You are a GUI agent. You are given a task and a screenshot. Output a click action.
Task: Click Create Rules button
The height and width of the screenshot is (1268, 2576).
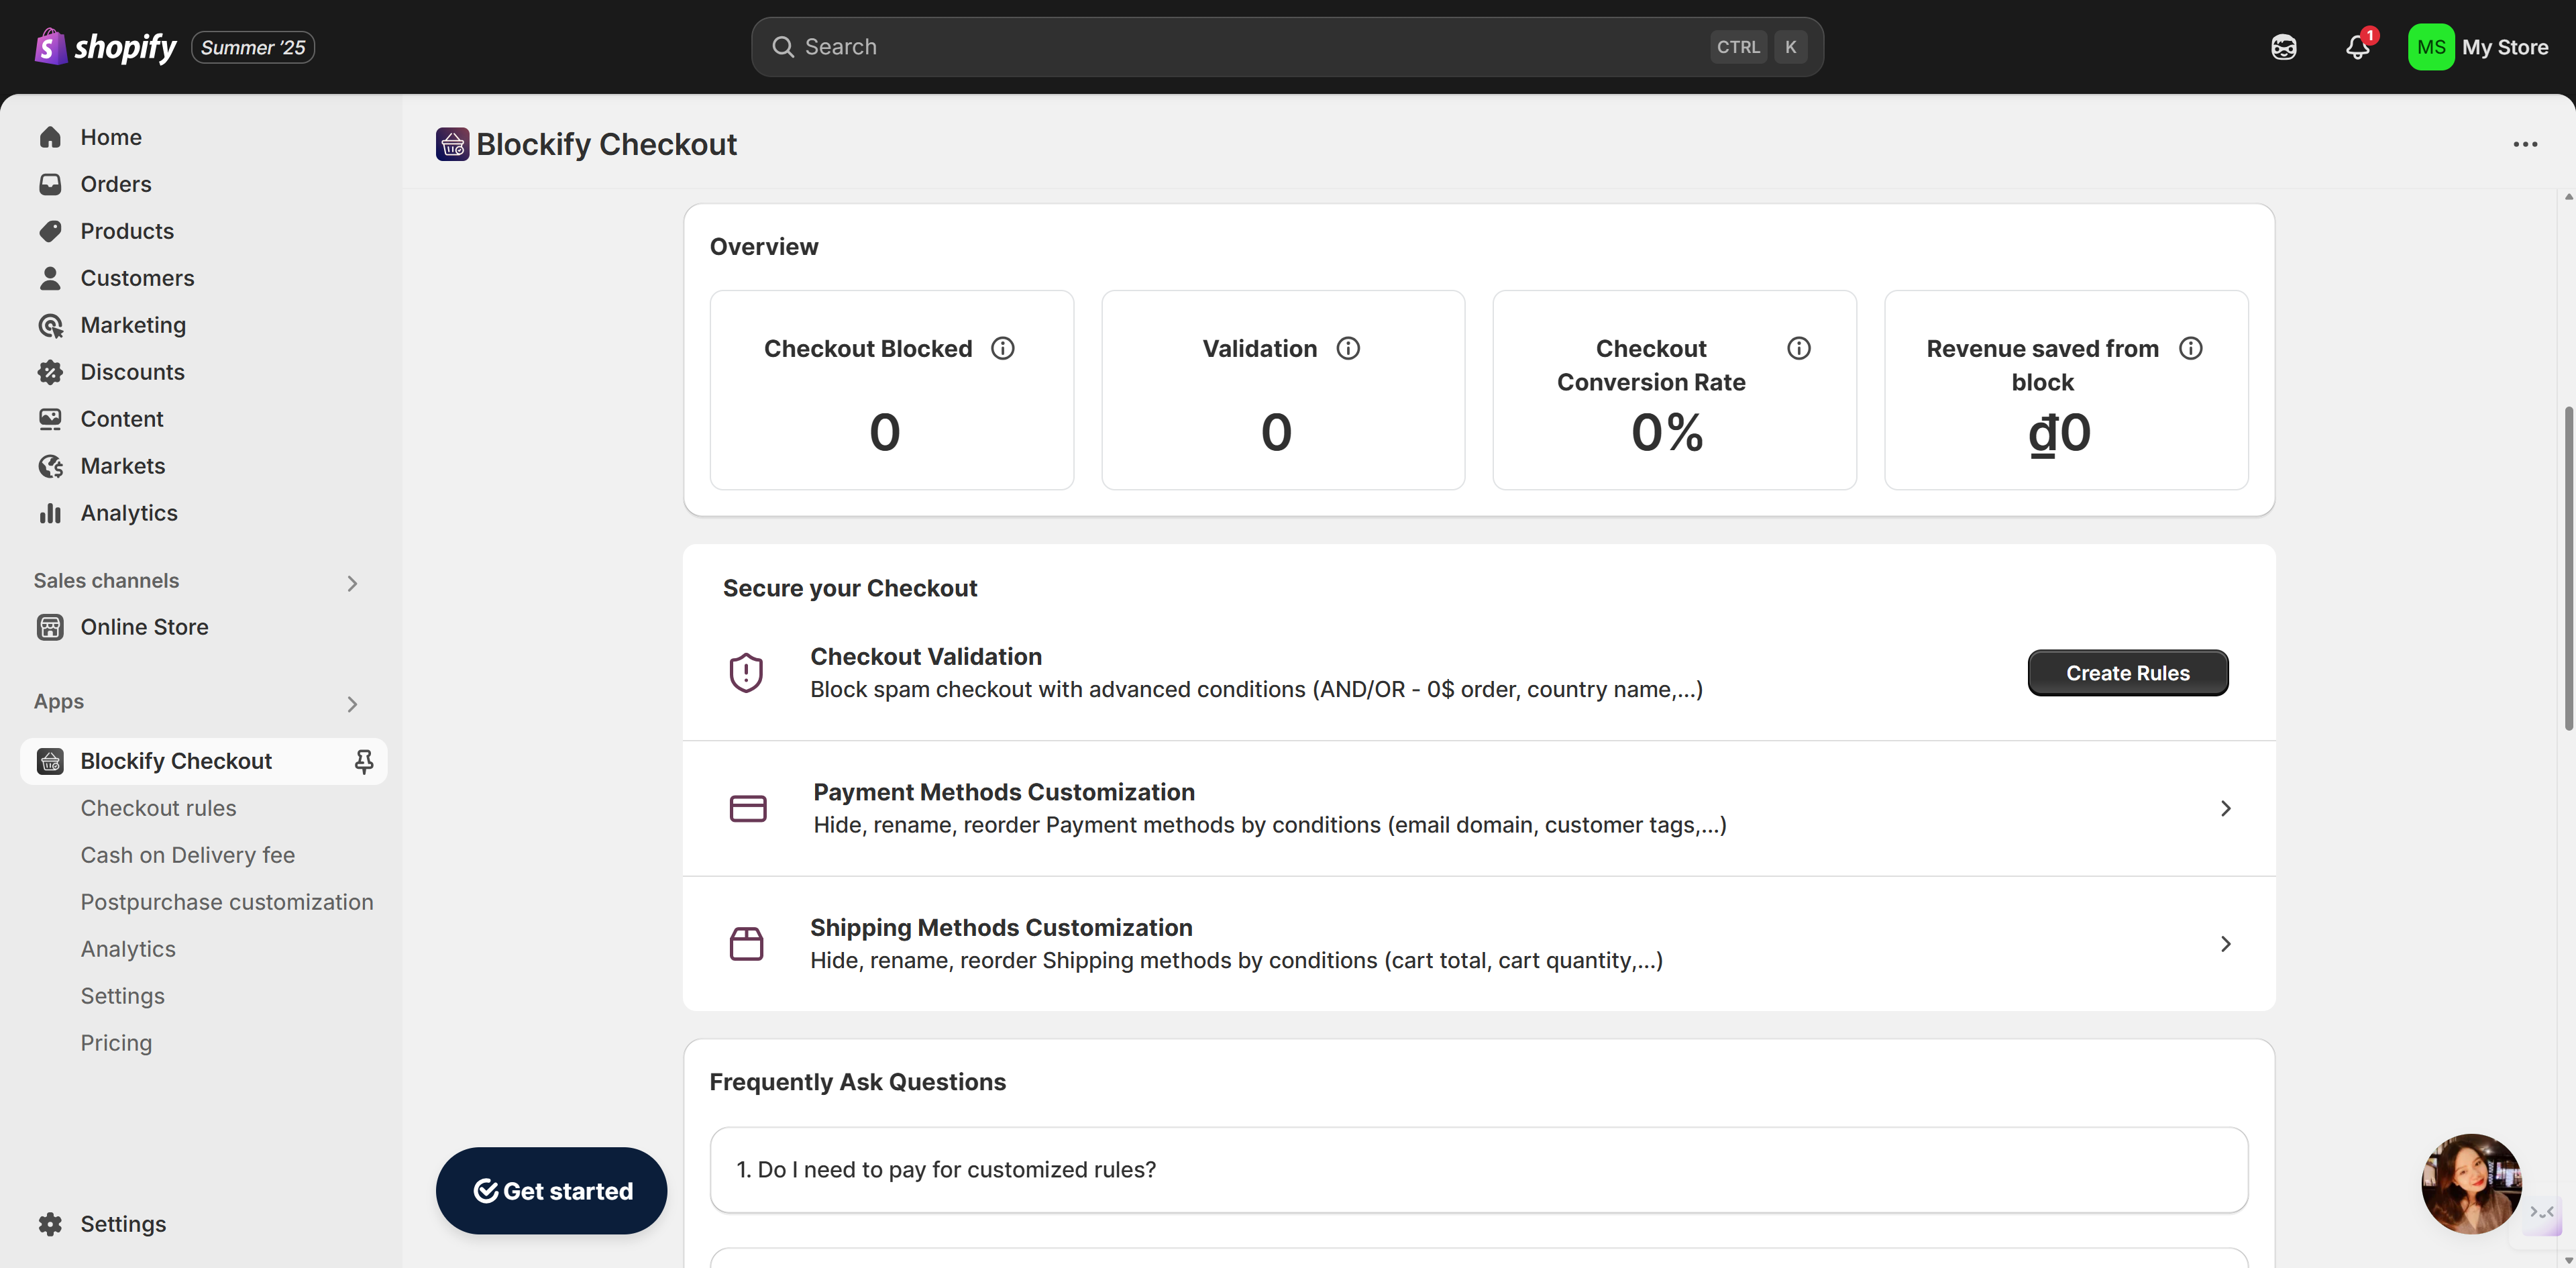[x=2127, y=672]
